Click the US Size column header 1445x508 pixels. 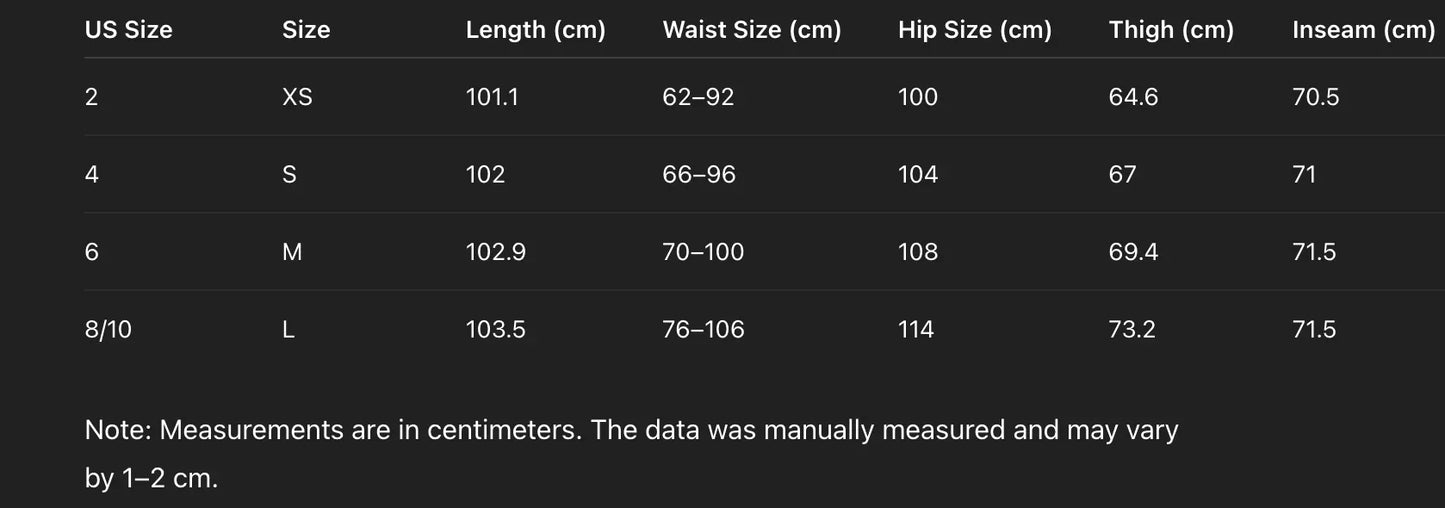point(129,30)
